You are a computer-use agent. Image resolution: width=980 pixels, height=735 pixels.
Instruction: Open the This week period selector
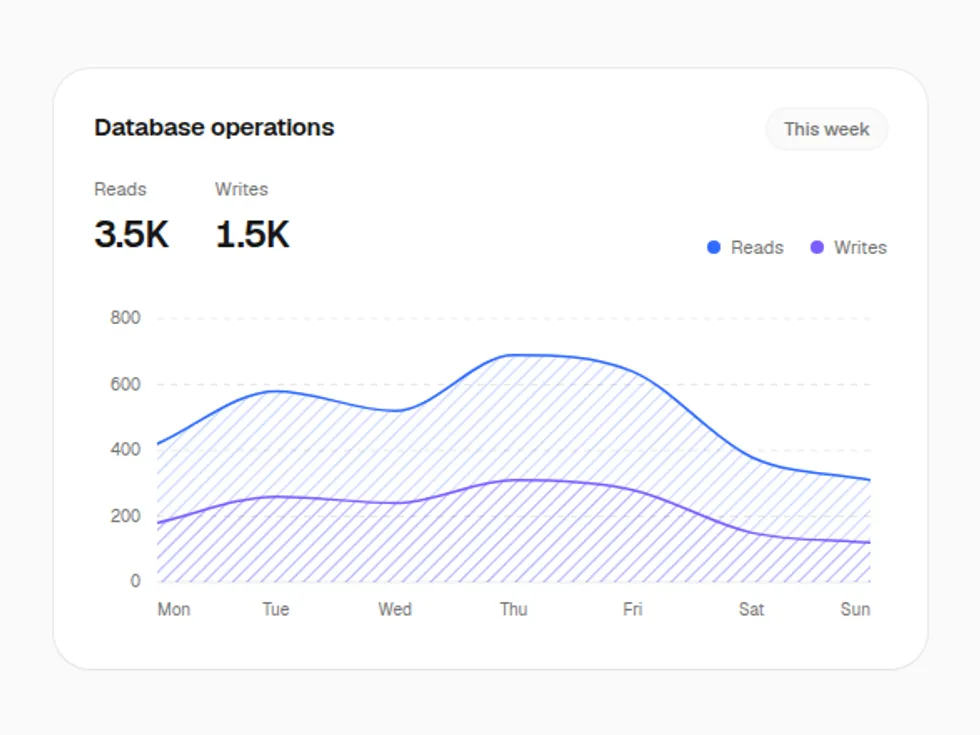click(826, 129)
